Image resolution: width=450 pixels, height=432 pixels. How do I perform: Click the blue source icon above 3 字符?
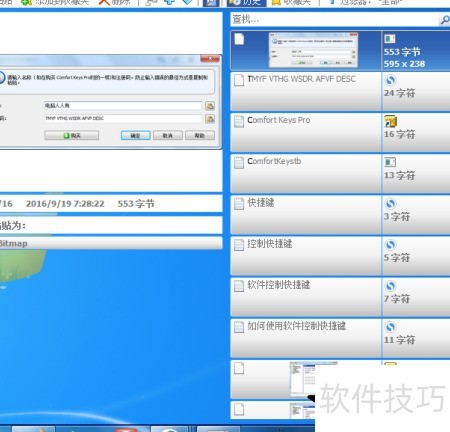390,203
